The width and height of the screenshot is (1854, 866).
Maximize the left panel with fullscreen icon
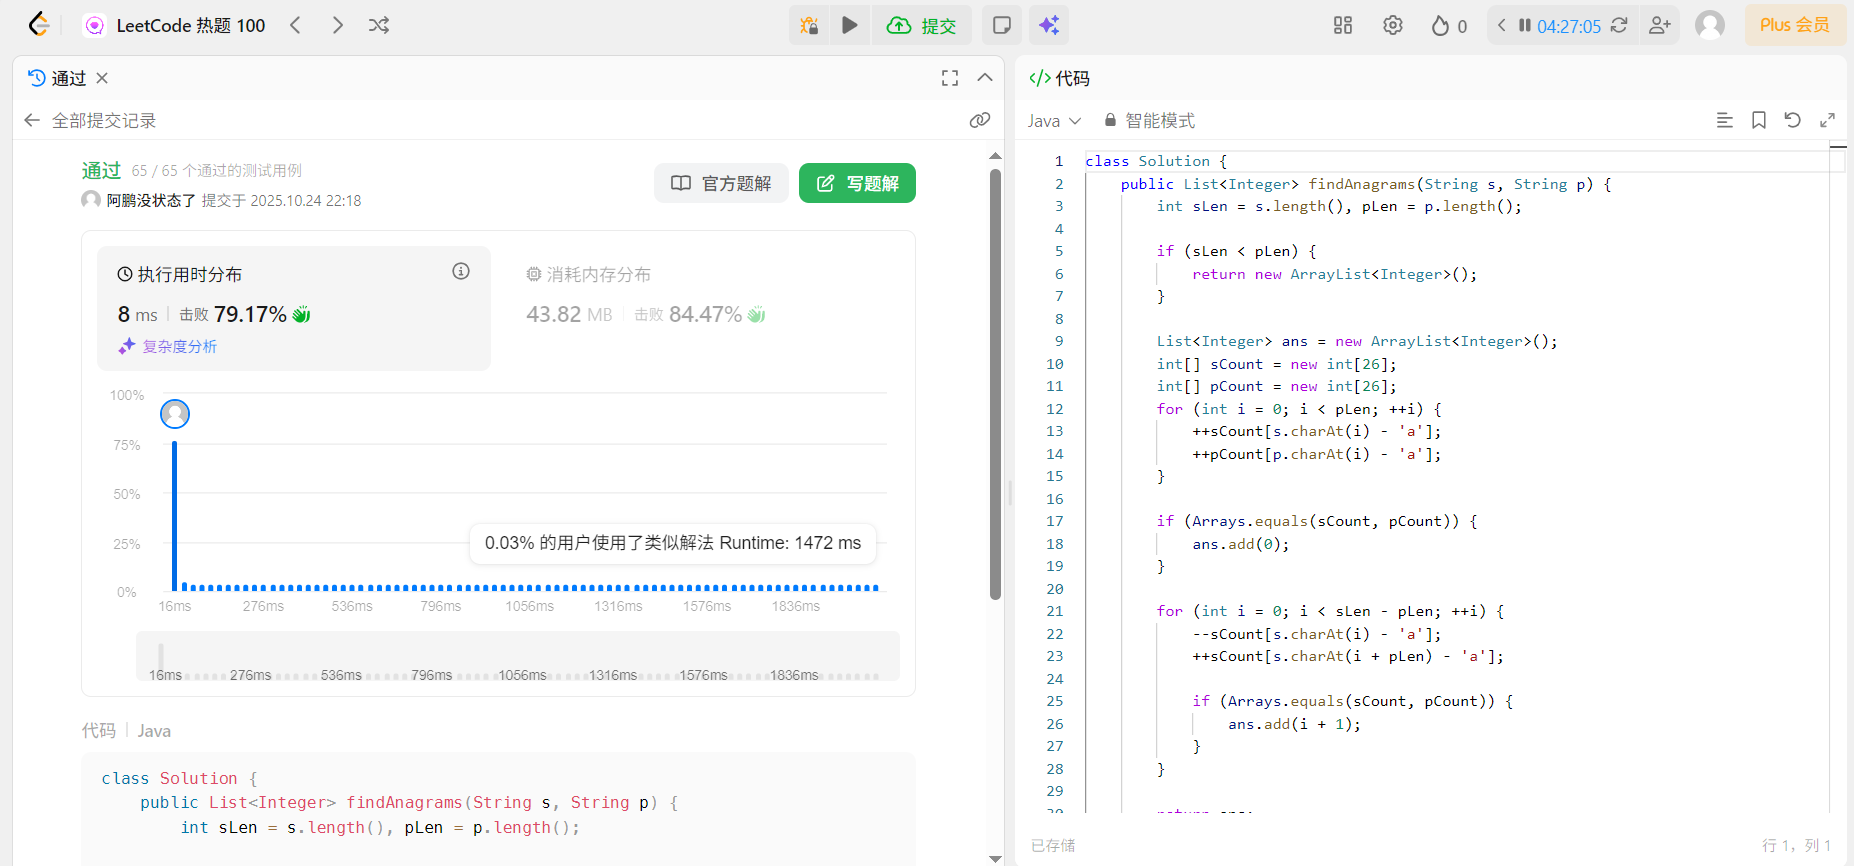(950, 78)
